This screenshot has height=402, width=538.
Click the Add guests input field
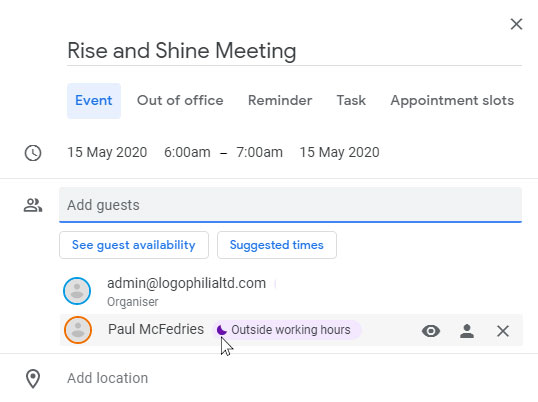(290, 205)
